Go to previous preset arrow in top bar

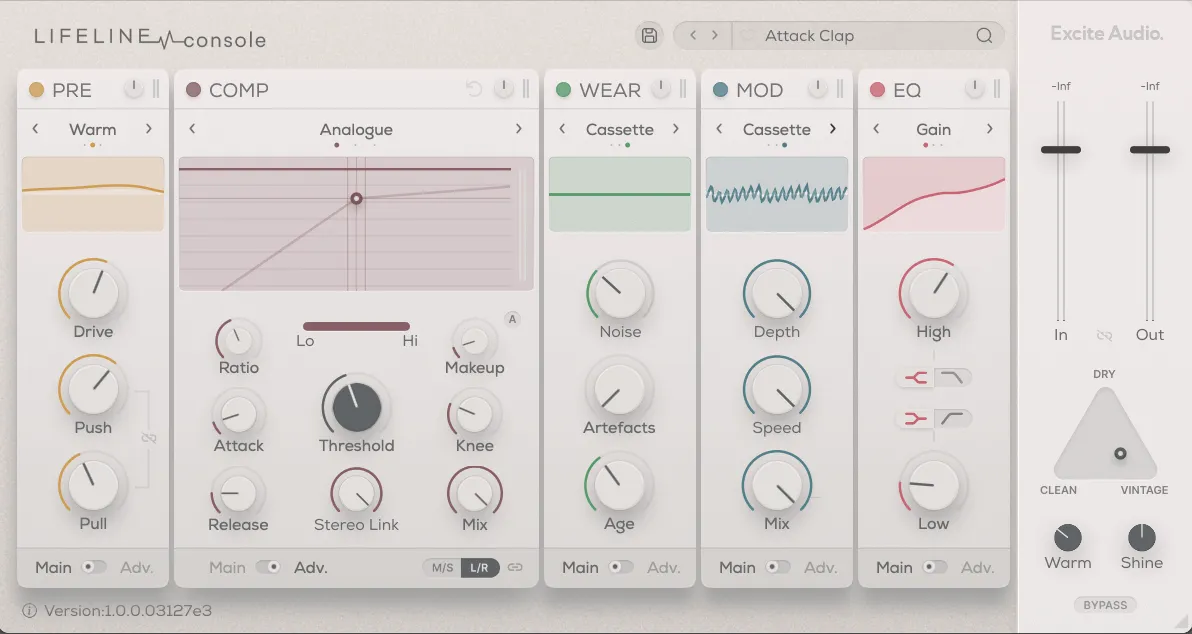(693, 36)
